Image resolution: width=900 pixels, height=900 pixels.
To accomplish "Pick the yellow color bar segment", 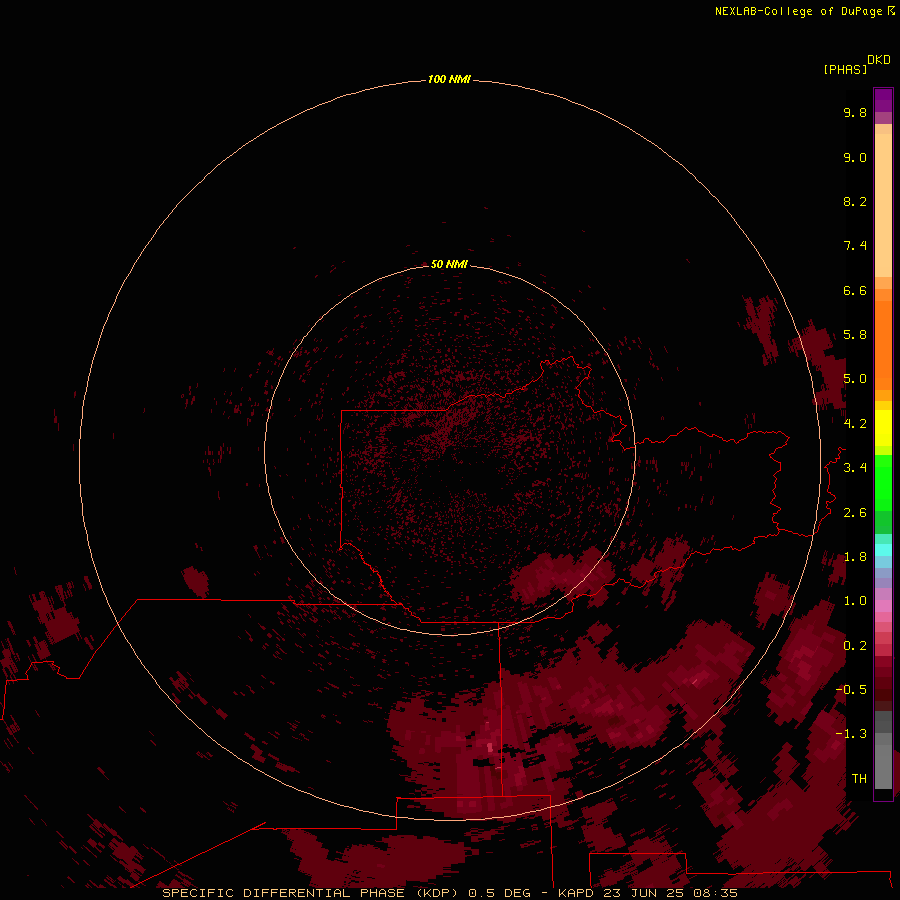I will 883,428.
